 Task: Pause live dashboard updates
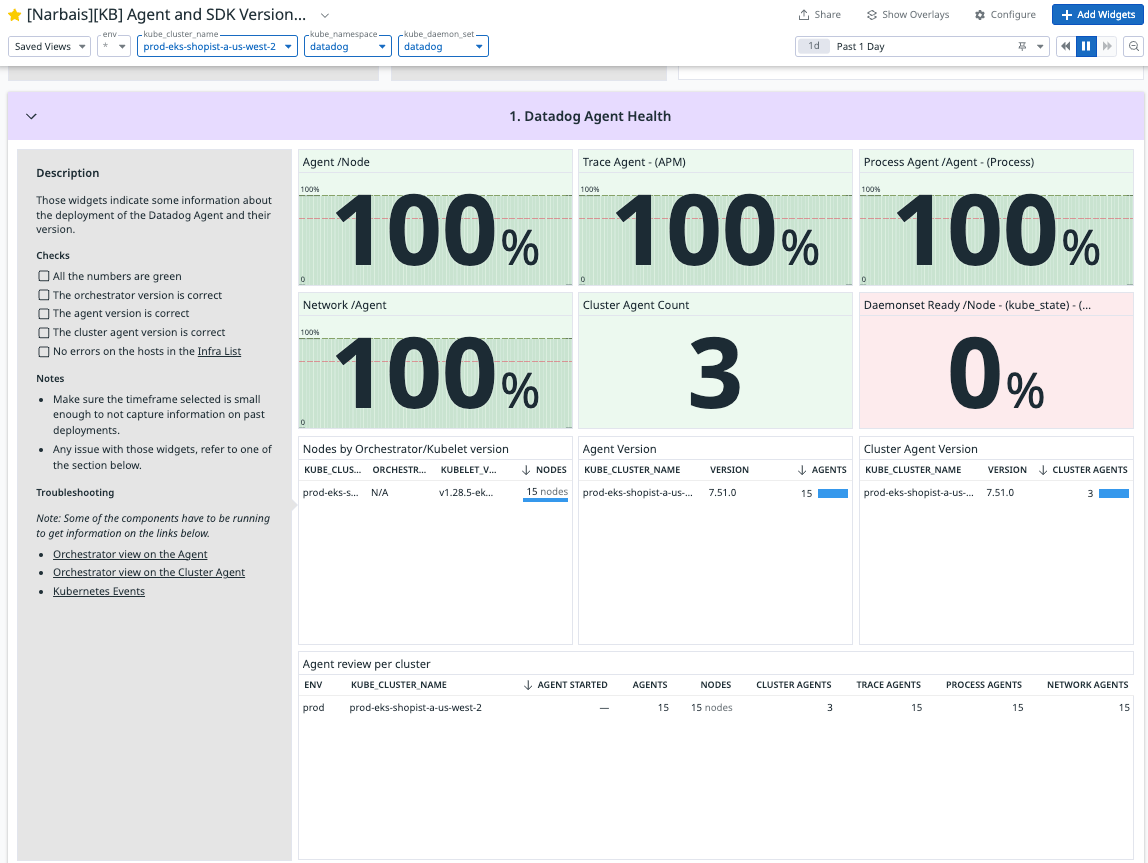click(x=1086, y=46)
